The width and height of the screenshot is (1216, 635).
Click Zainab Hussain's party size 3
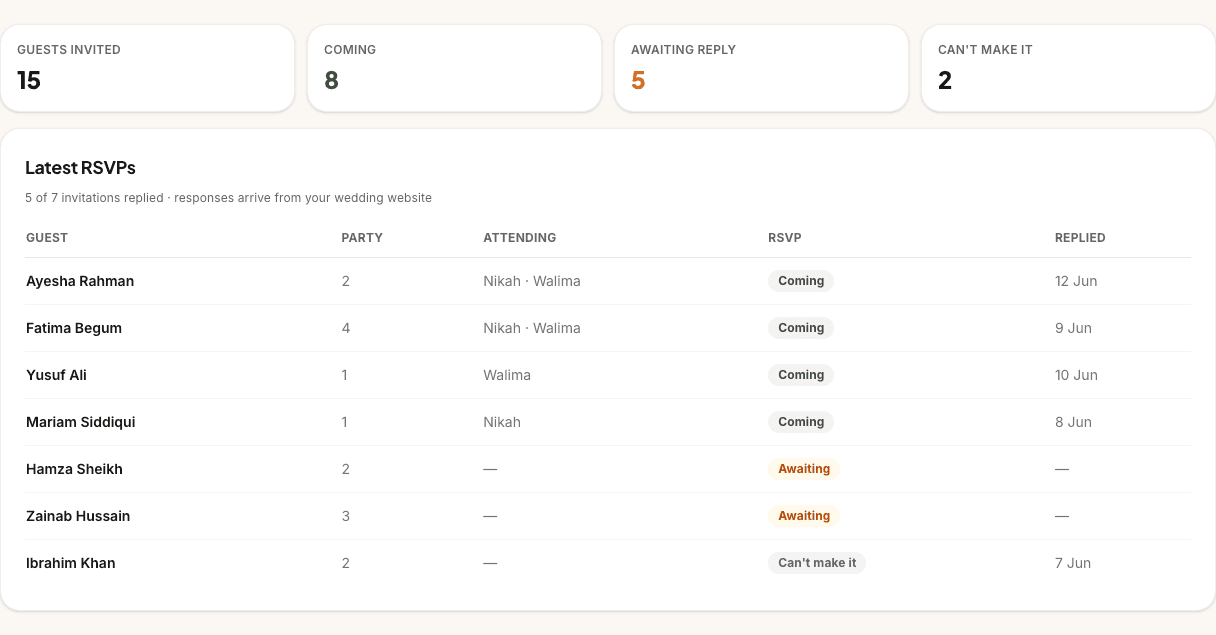346,516
